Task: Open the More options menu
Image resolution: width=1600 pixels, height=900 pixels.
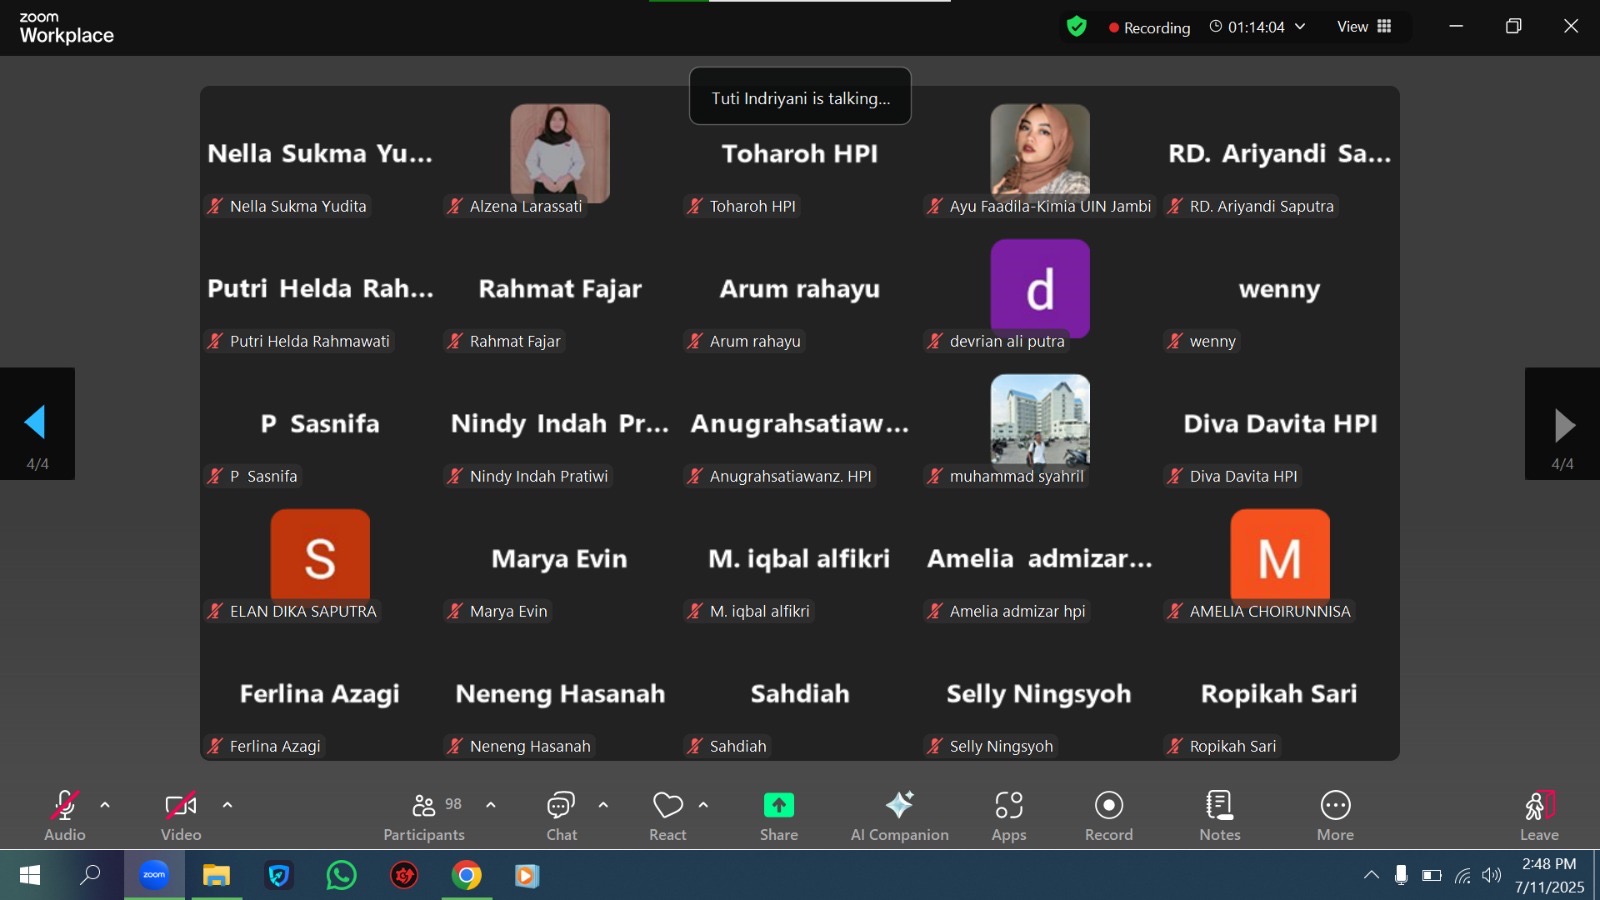Action: [1335, 817]
